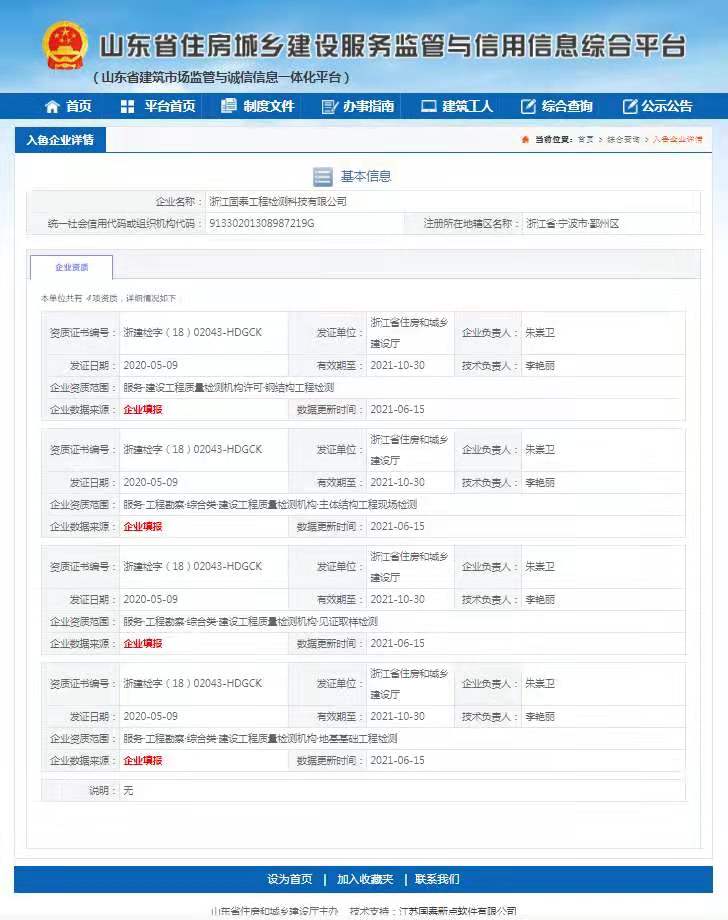728x920 pixels.
Task: Click 加入收藏夹 in the footer
Action: (x=365, y=879)
